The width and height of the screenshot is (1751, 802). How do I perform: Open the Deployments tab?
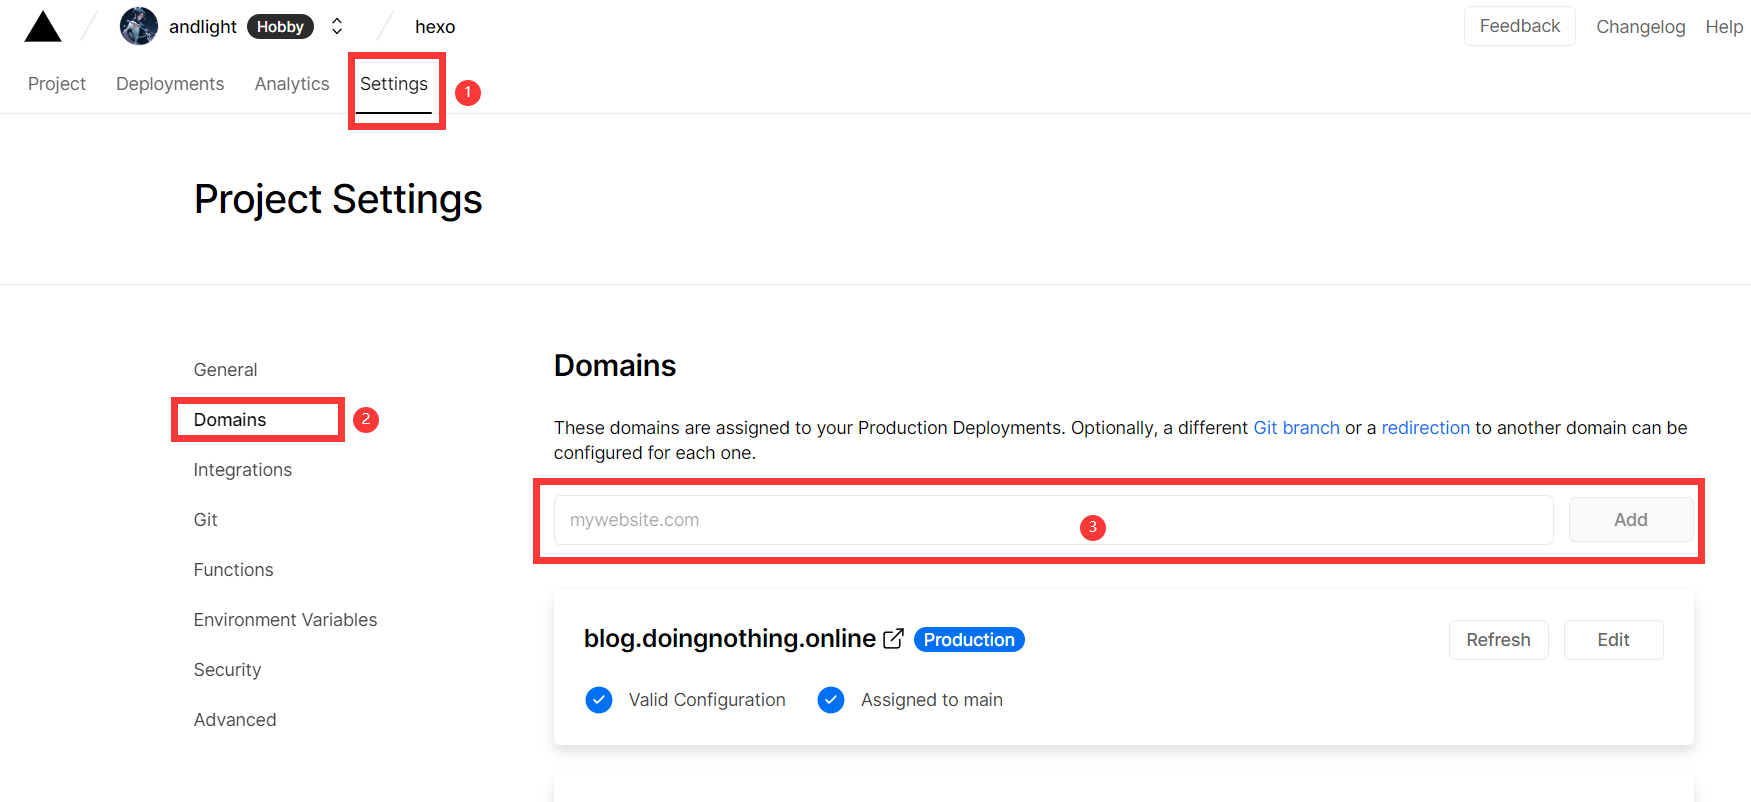coord(170,84)
